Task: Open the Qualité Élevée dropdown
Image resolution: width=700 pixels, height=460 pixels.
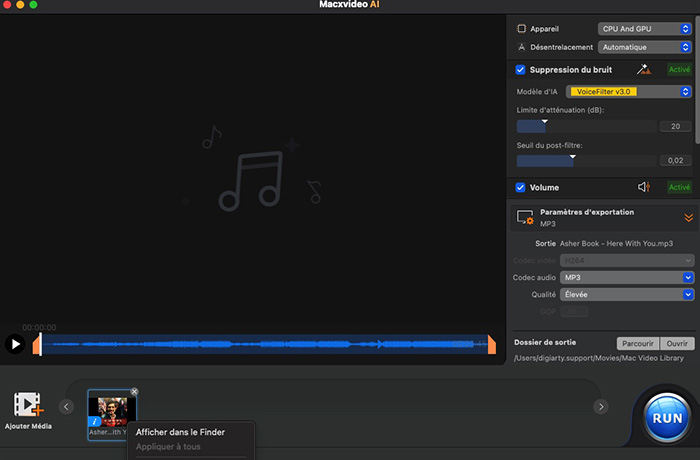Action: [x=627, y=294]
